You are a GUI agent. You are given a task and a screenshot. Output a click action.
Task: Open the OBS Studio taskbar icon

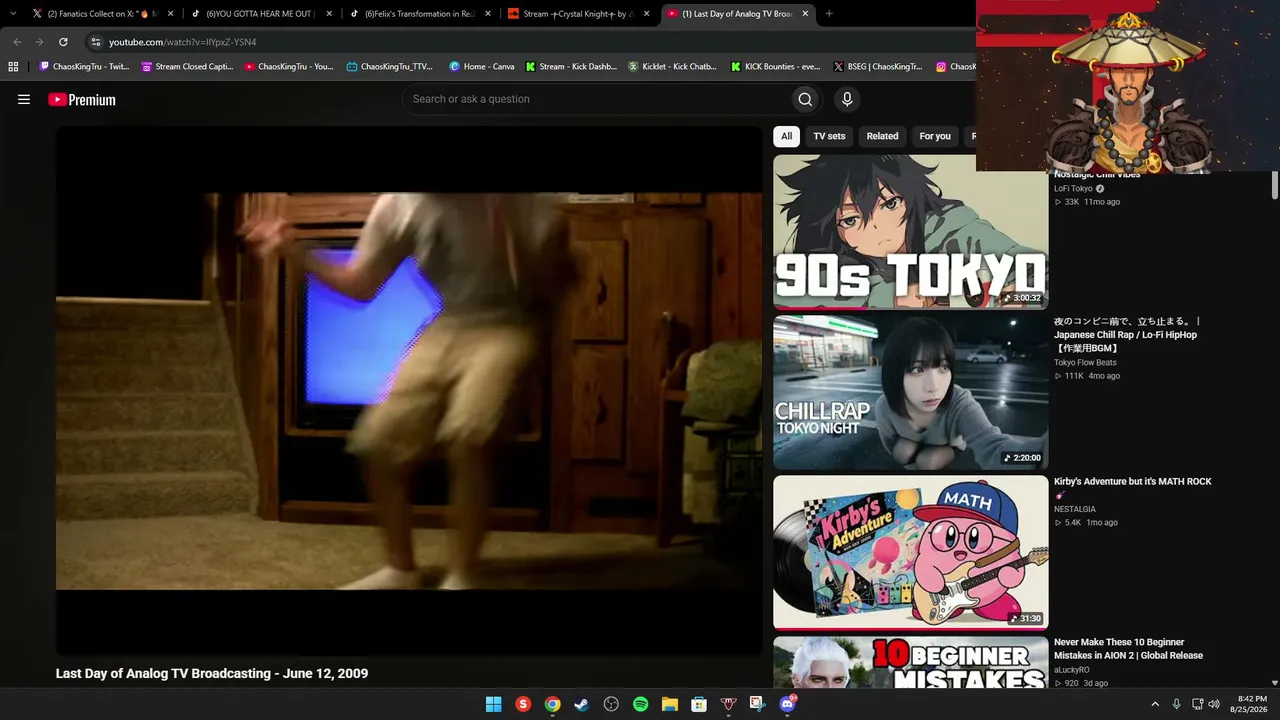[x=611, y=704]
